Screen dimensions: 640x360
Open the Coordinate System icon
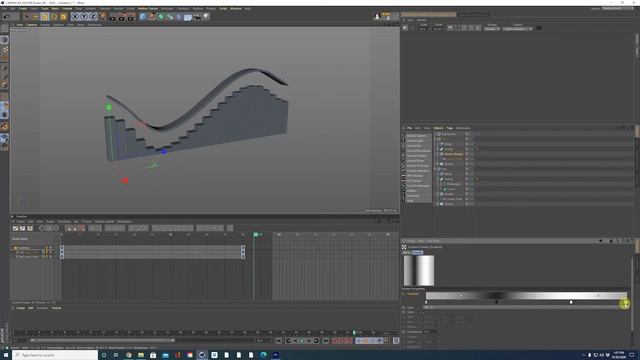102,17
